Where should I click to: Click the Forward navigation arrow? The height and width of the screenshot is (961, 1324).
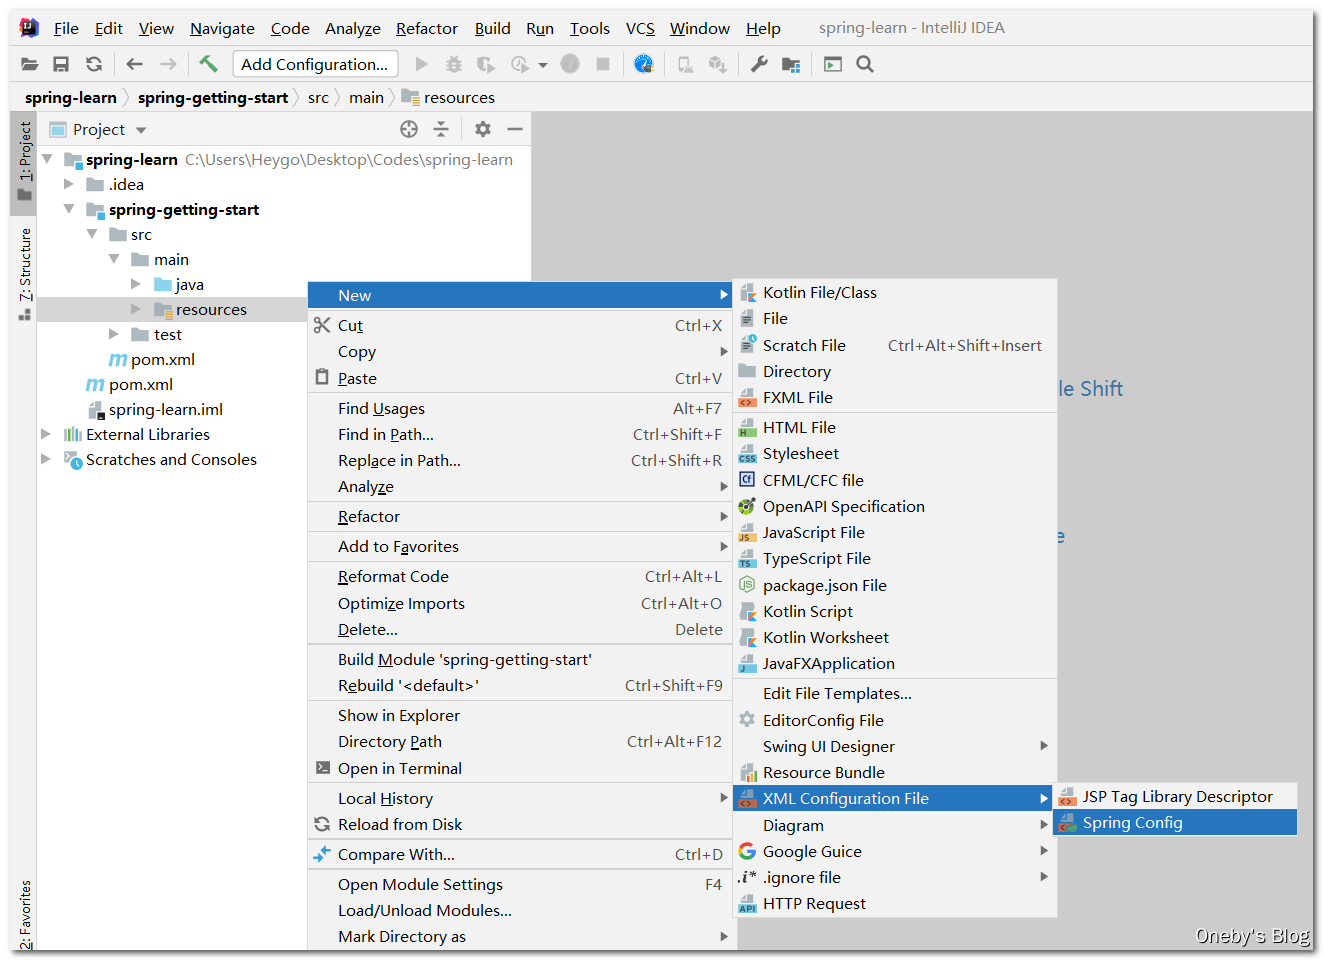pos(168,64)
